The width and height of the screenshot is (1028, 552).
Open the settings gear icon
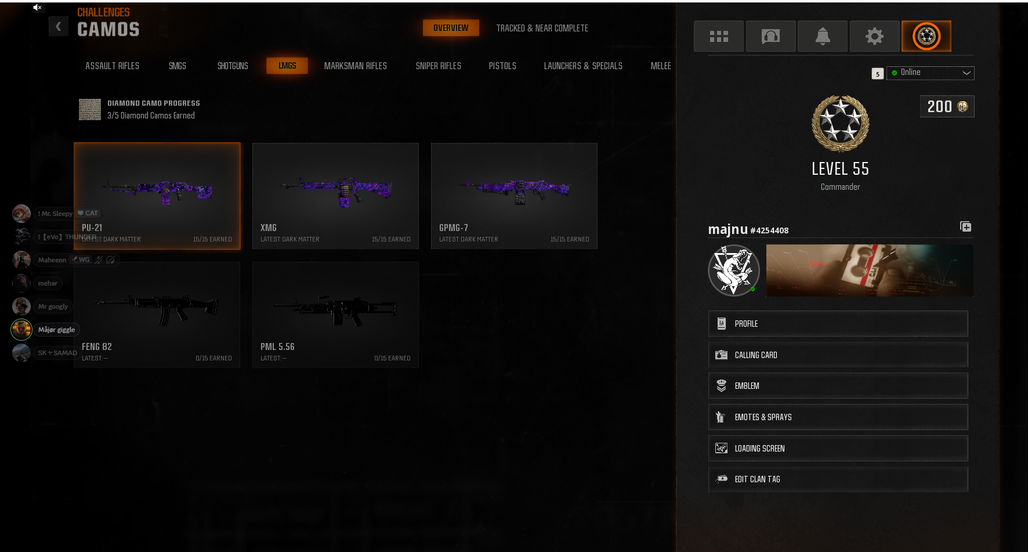[x=874, y=36]
